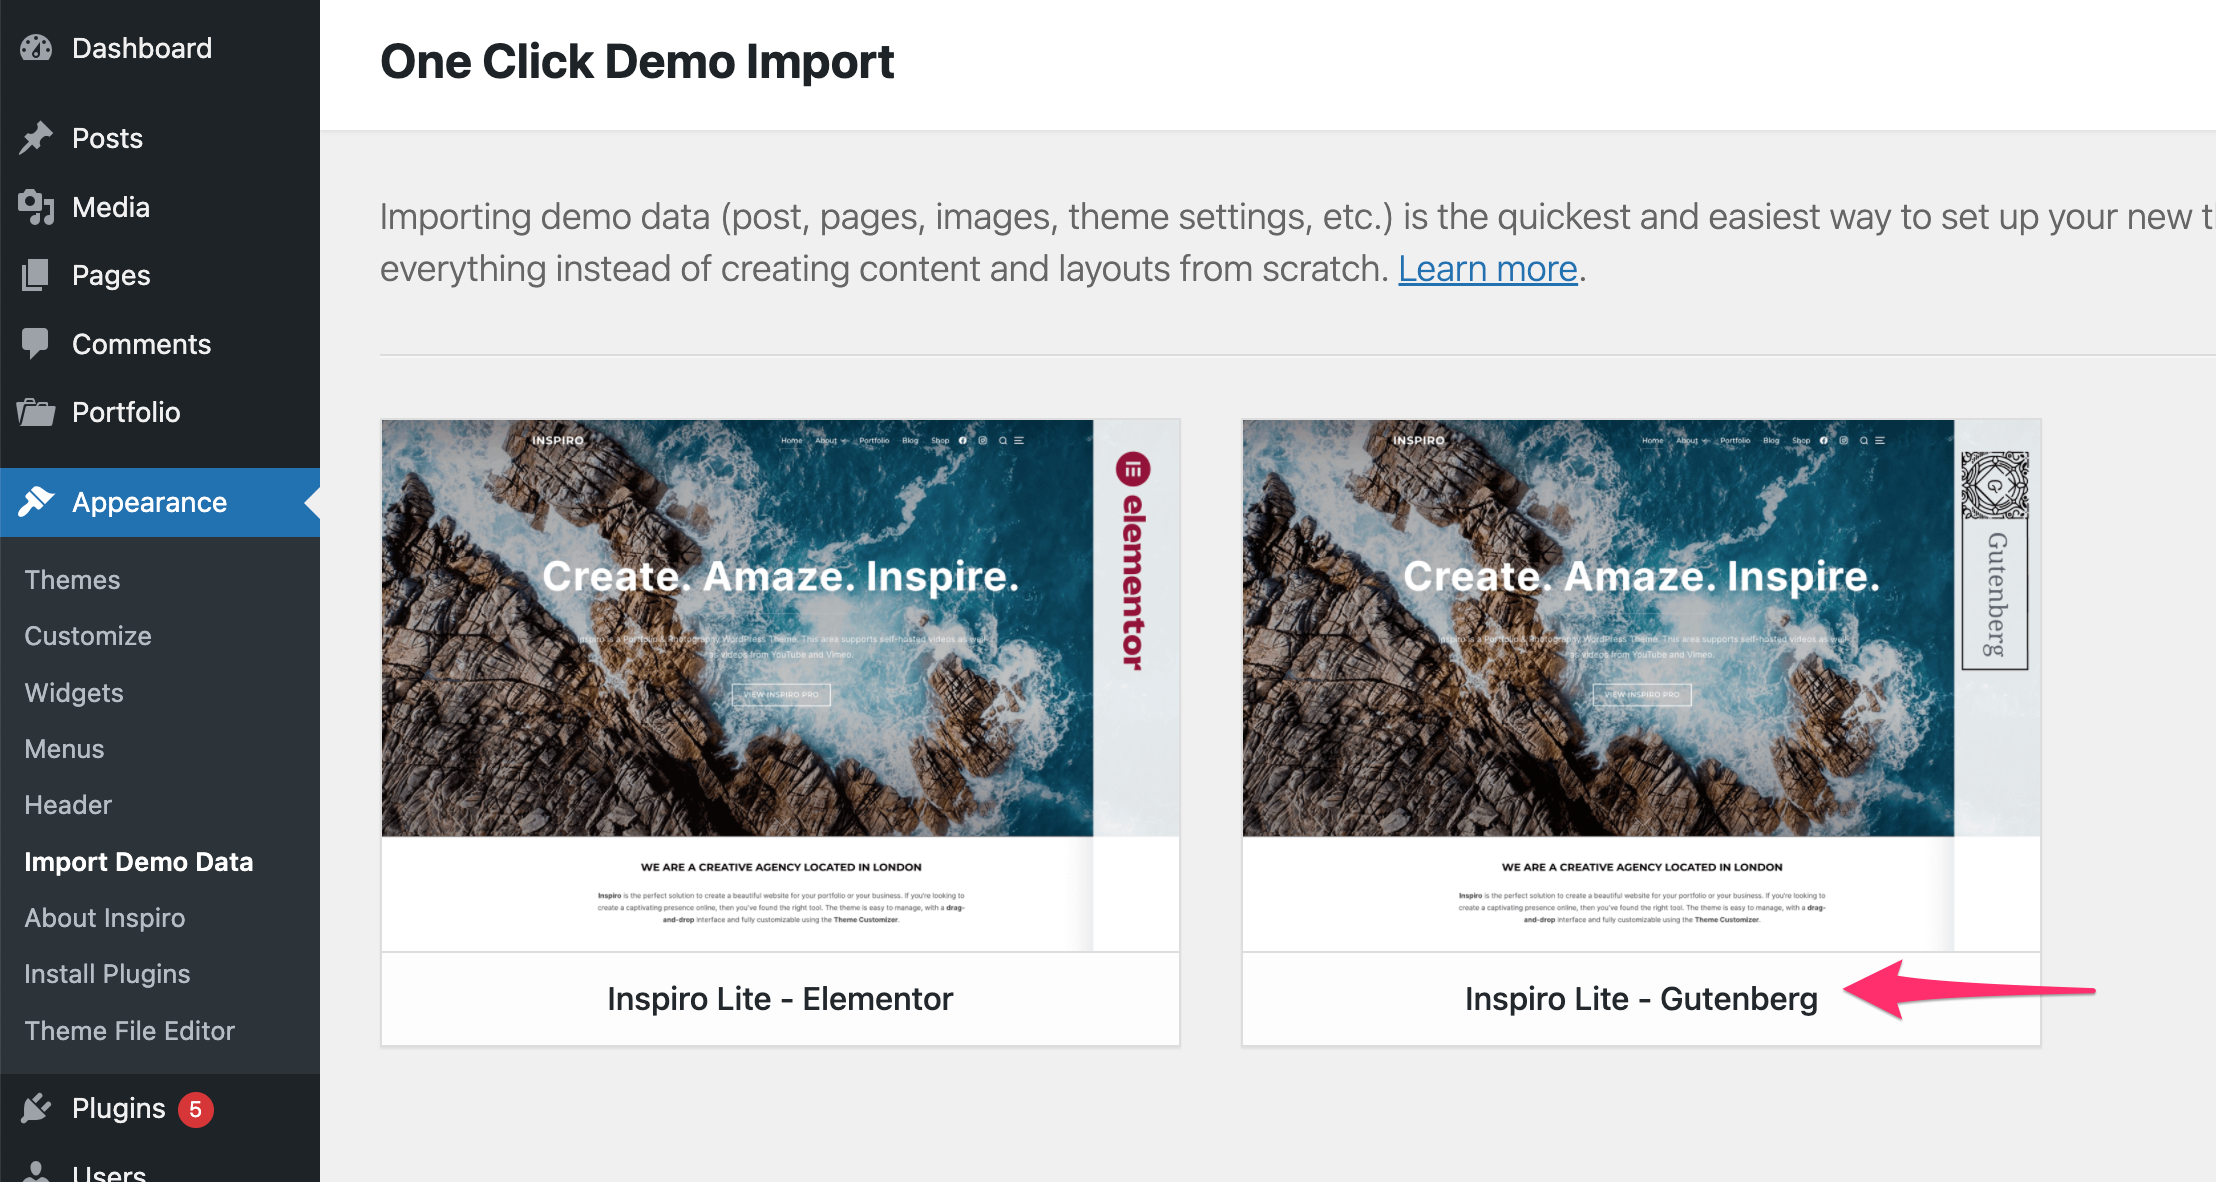Go to Themes submenu

(x=72, y=580)
